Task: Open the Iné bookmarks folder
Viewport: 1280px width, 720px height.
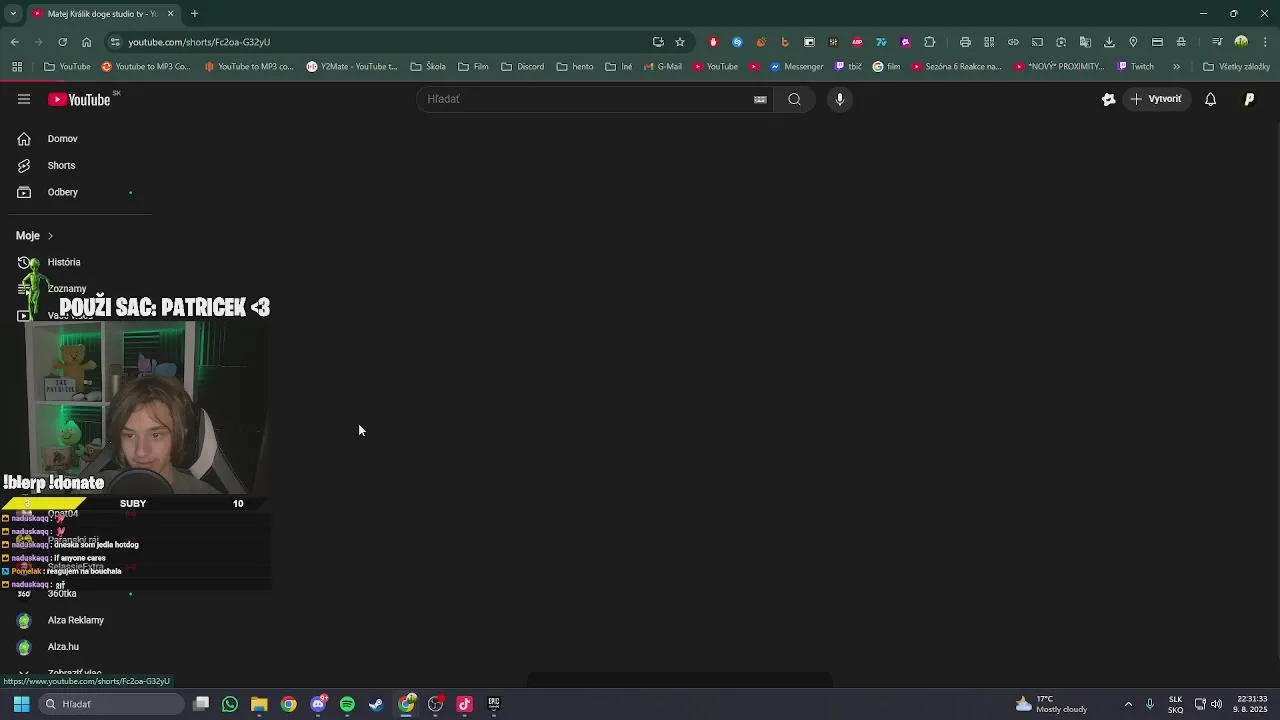Action: (x=619, y=67)
